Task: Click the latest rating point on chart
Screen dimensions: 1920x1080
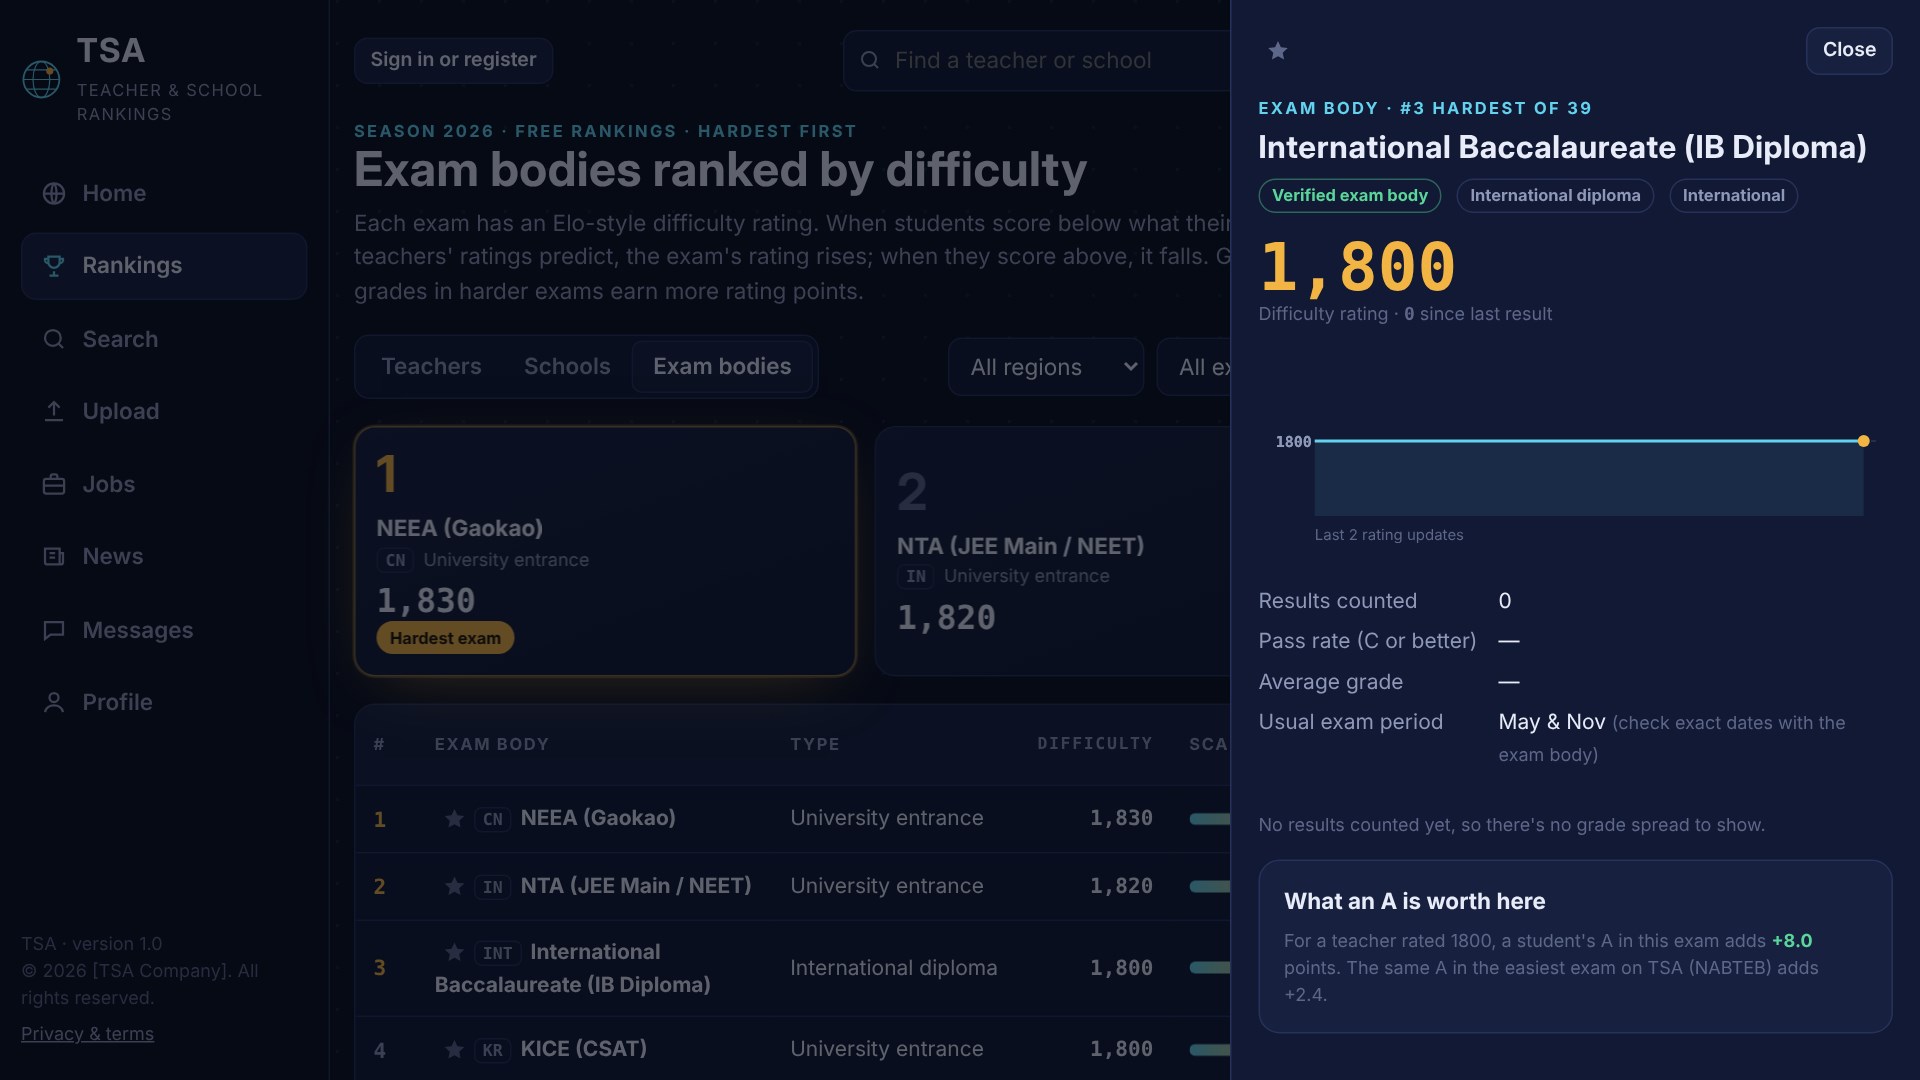Action: [x=1863, y=441]
